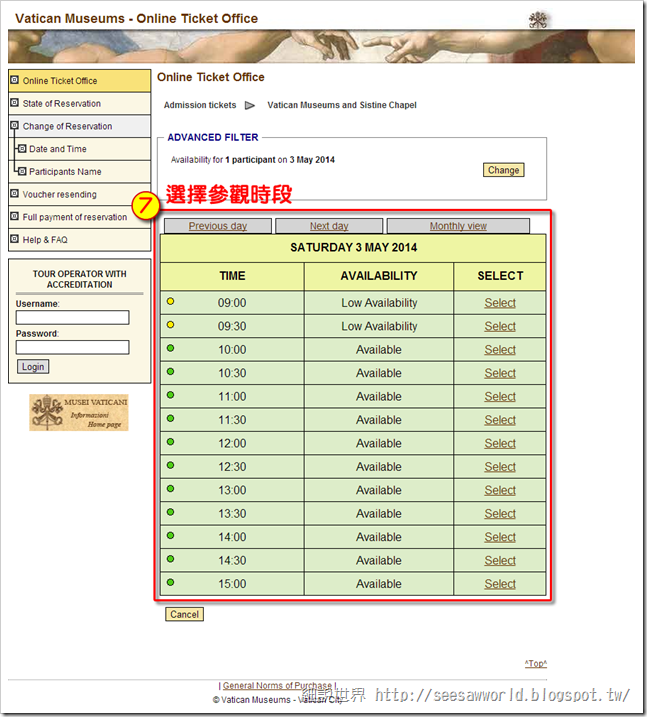Select Participants Name submenu item
Viewport: 647px width, 717px height.
click(79, 172)
